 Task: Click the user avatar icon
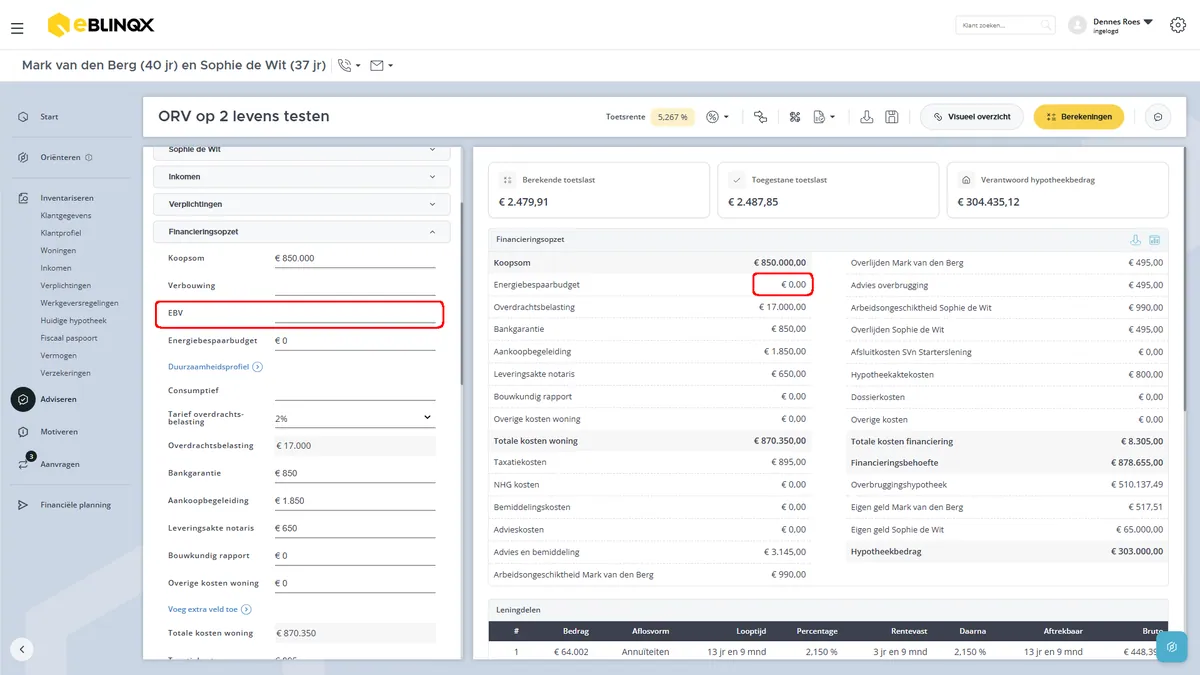pyautogui.click(x=1077, y=25)
